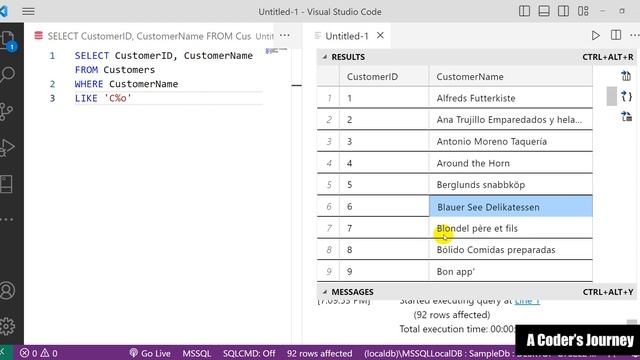The width and height of the screenshot is (640, 360).
Task: Open the hamburger application menu
Action: click(28, 11)
